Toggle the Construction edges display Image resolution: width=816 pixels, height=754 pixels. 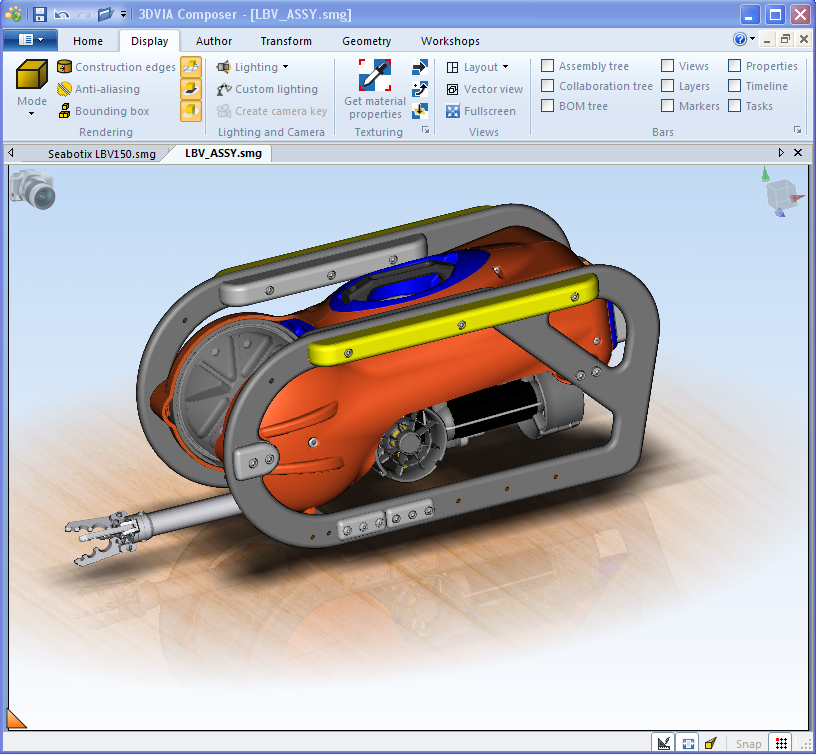click(116, 67)
